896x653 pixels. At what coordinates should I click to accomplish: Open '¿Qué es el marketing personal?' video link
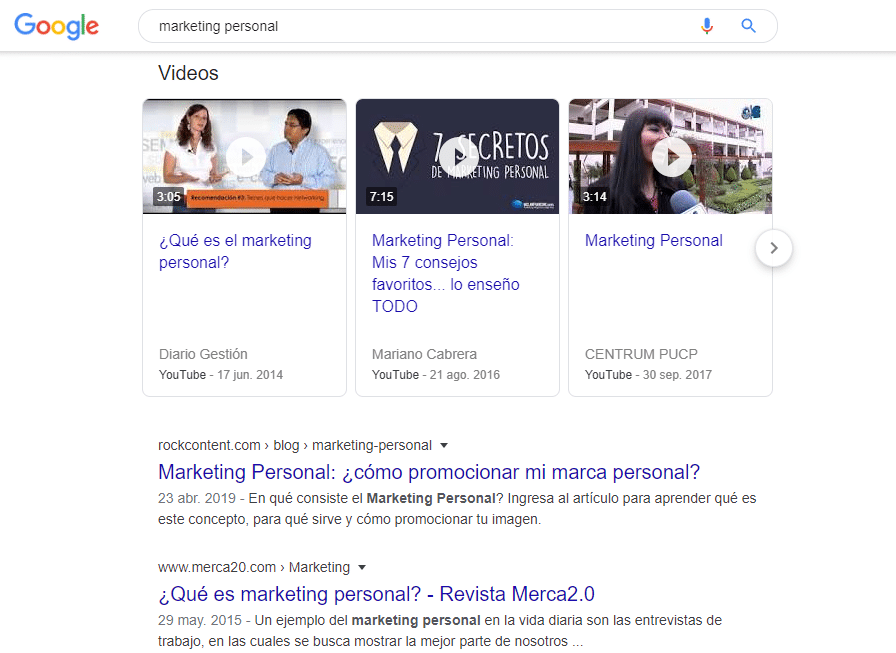[235, 251]
